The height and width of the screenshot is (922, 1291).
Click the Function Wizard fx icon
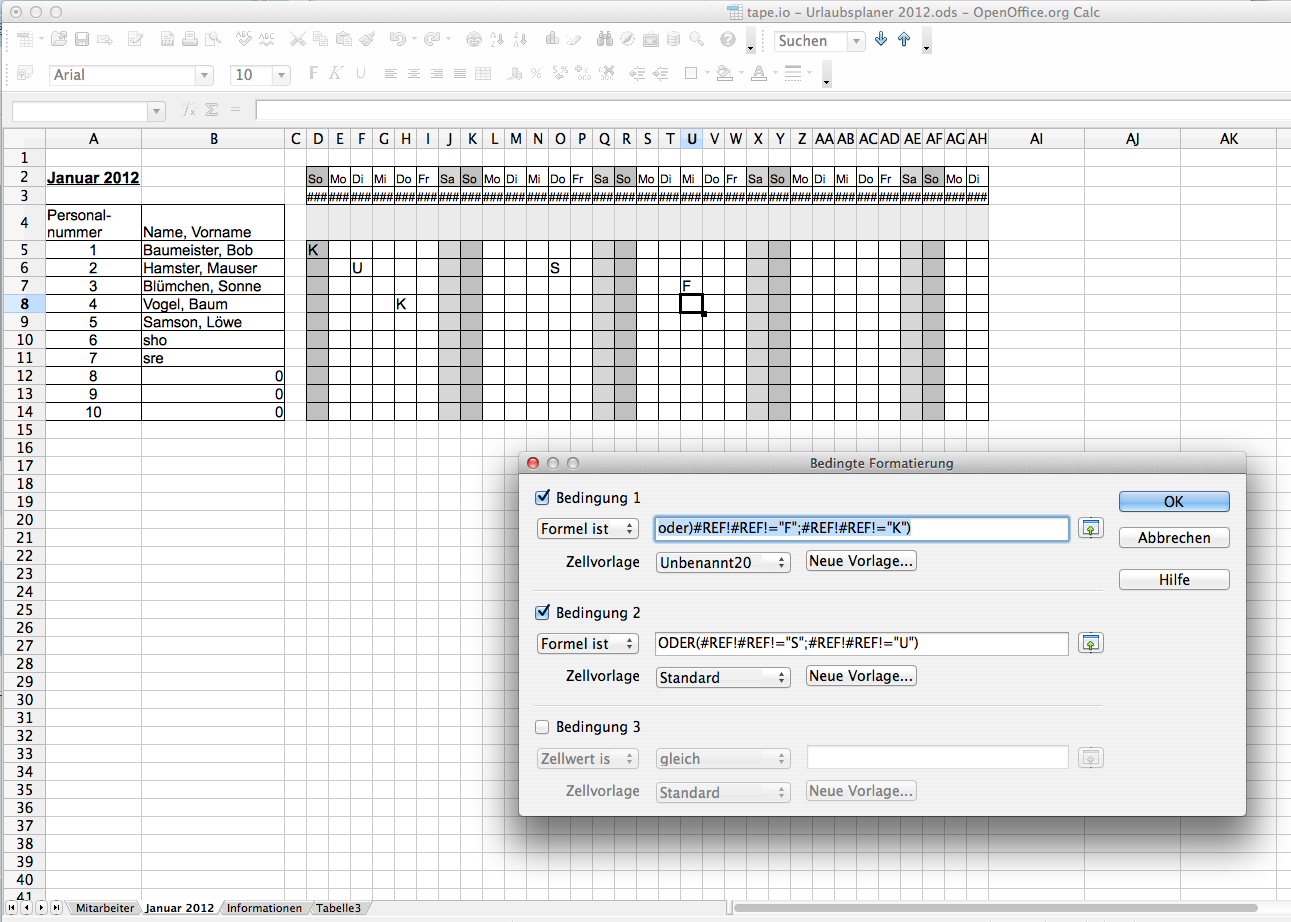188,109
